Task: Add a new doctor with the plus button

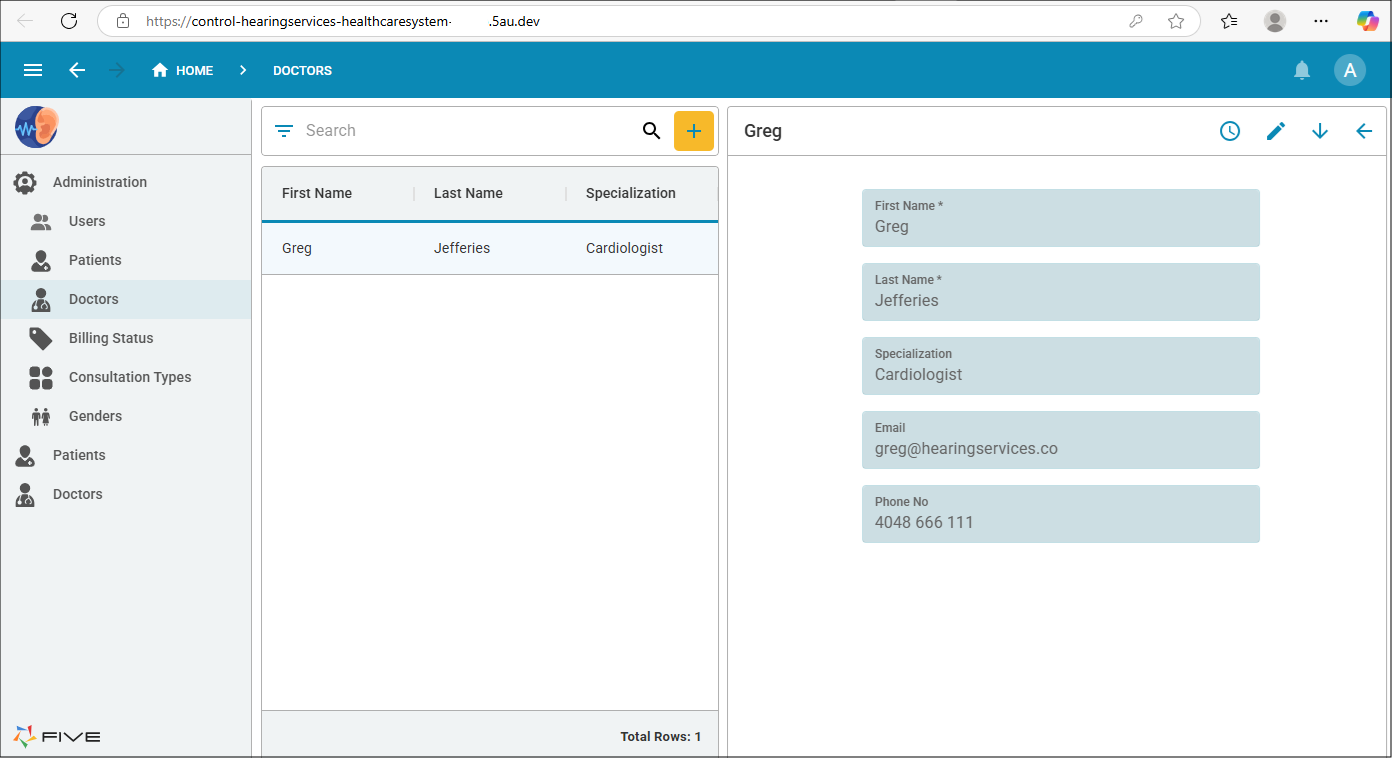Action: click(694, 131)
